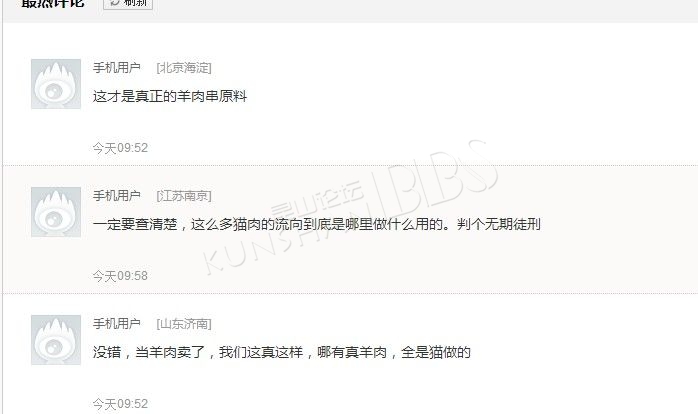The height and width of the screenshot is (414, 698).
Task: Click the circular arrow icon in the 刷新 button
Action: pyautogui.click(x=115, y=3)
